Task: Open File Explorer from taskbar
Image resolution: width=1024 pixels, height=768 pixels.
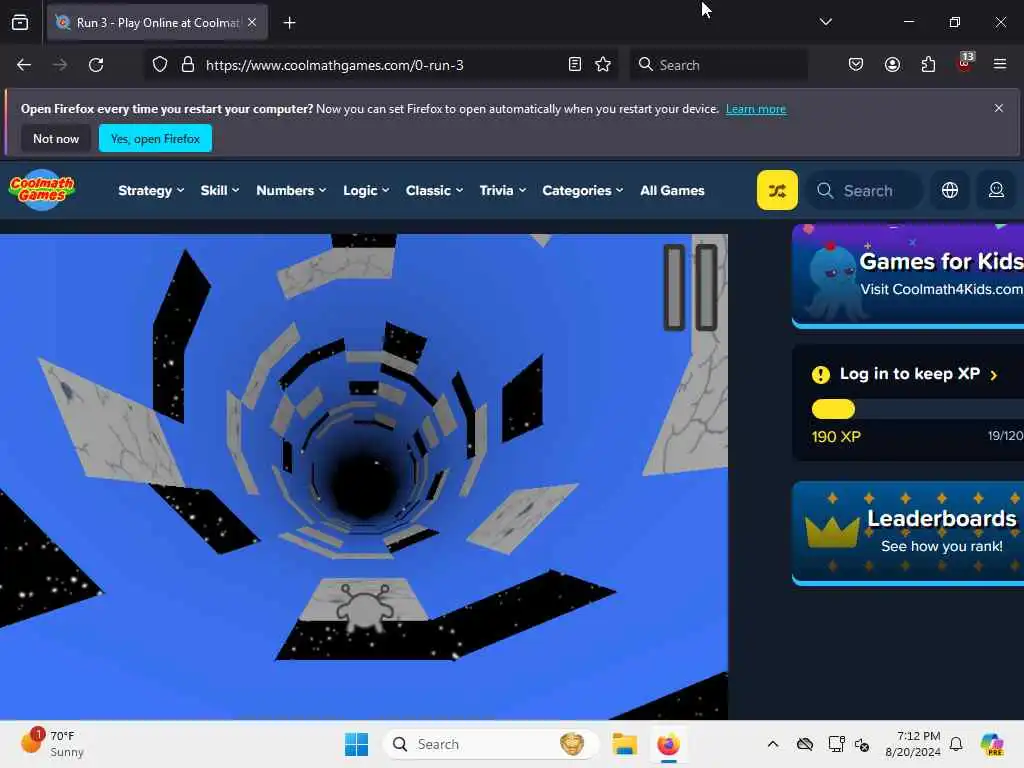Action: 624,744
